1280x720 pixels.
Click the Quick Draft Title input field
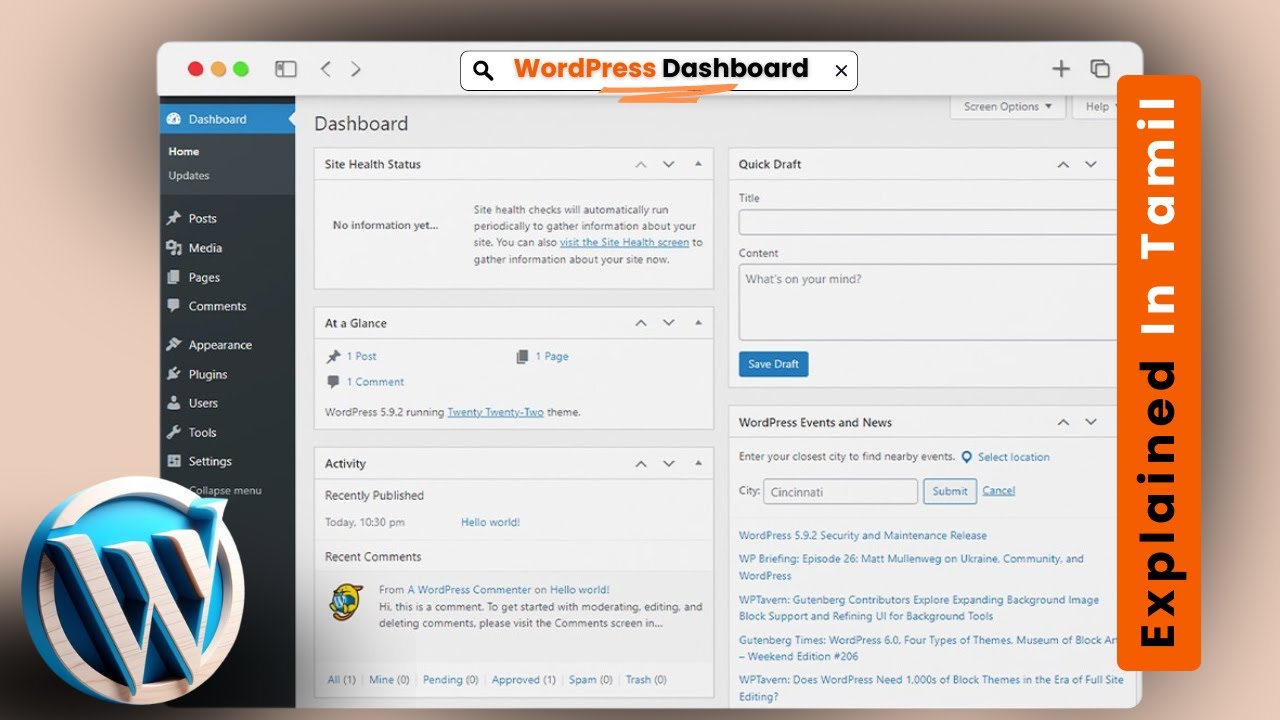927,222
